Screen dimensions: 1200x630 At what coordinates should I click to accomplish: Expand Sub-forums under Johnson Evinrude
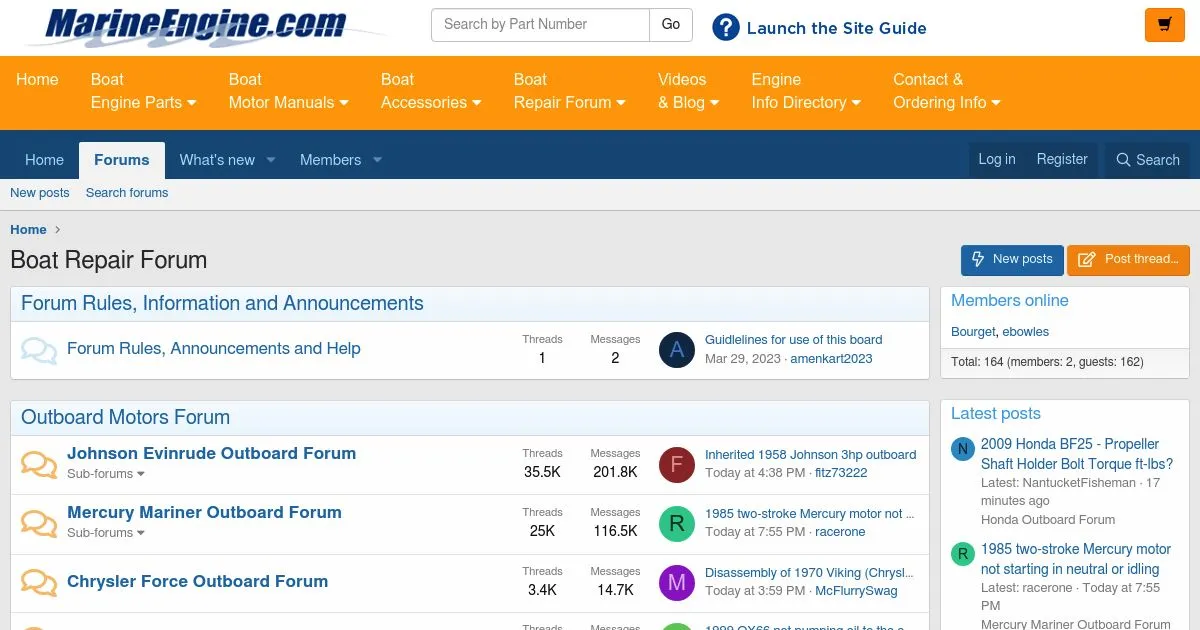click(x=106, y=474)
